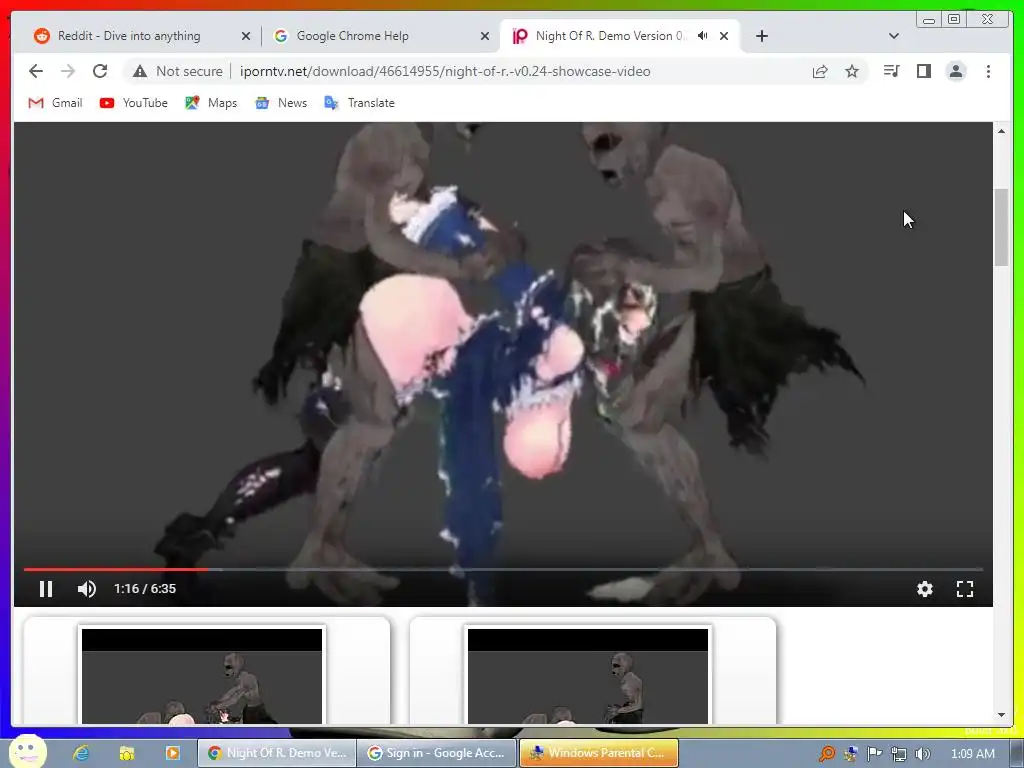Click the page scrollbar down arrow
The height and width of the screenshot is (768, 1024).
(x=1002, y=715)
